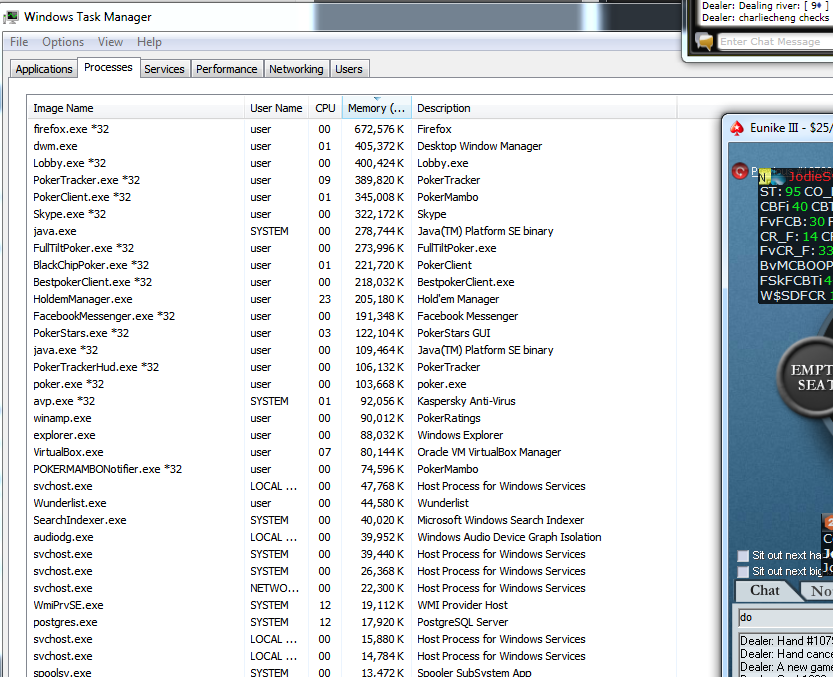
Task: Select the VirtualBox.exe process
Action: pos(352,452)
